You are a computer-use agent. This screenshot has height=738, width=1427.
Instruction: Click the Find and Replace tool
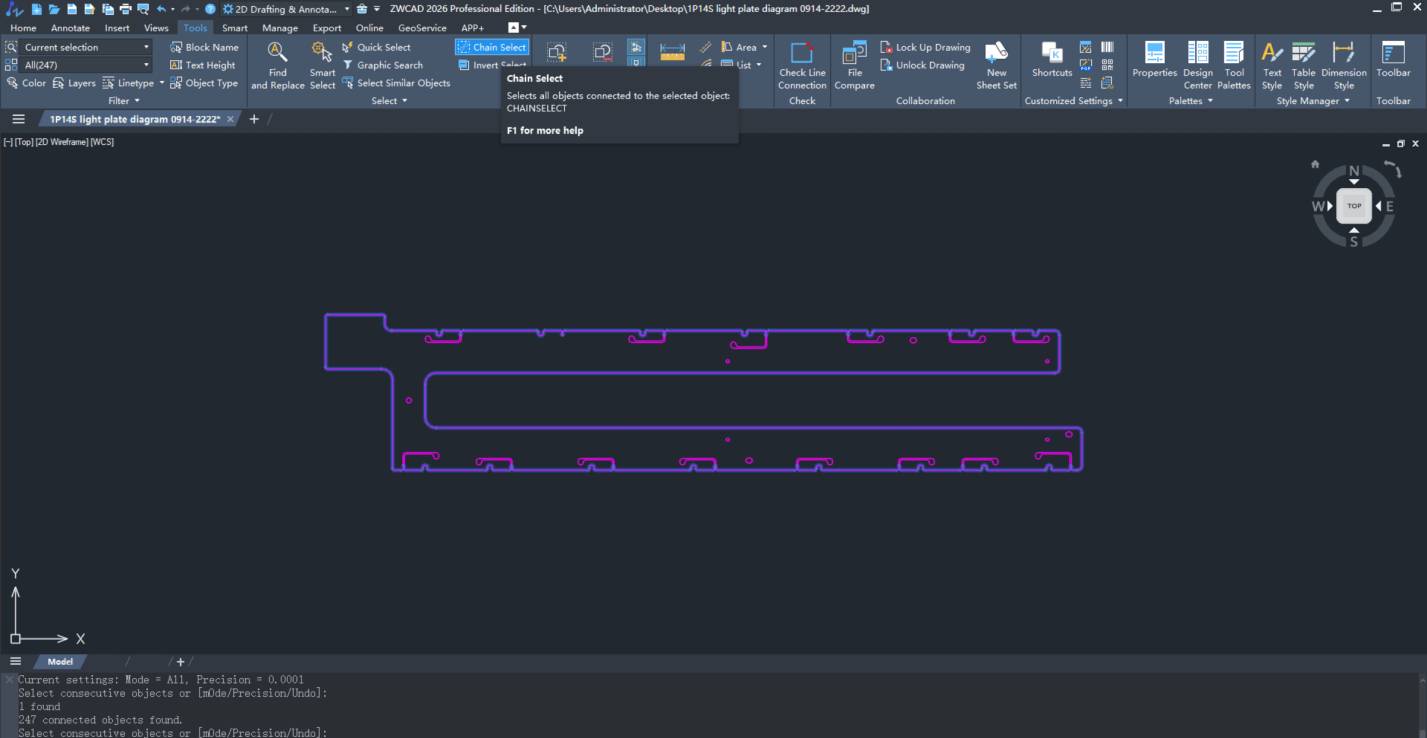pyautogui.click(x=278, y=65)
